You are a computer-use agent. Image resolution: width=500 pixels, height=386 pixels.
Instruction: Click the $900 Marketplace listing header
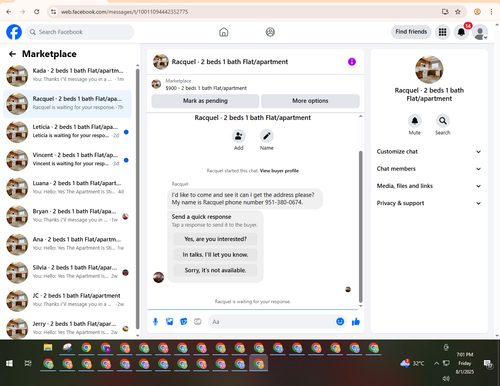coord(256,85)
